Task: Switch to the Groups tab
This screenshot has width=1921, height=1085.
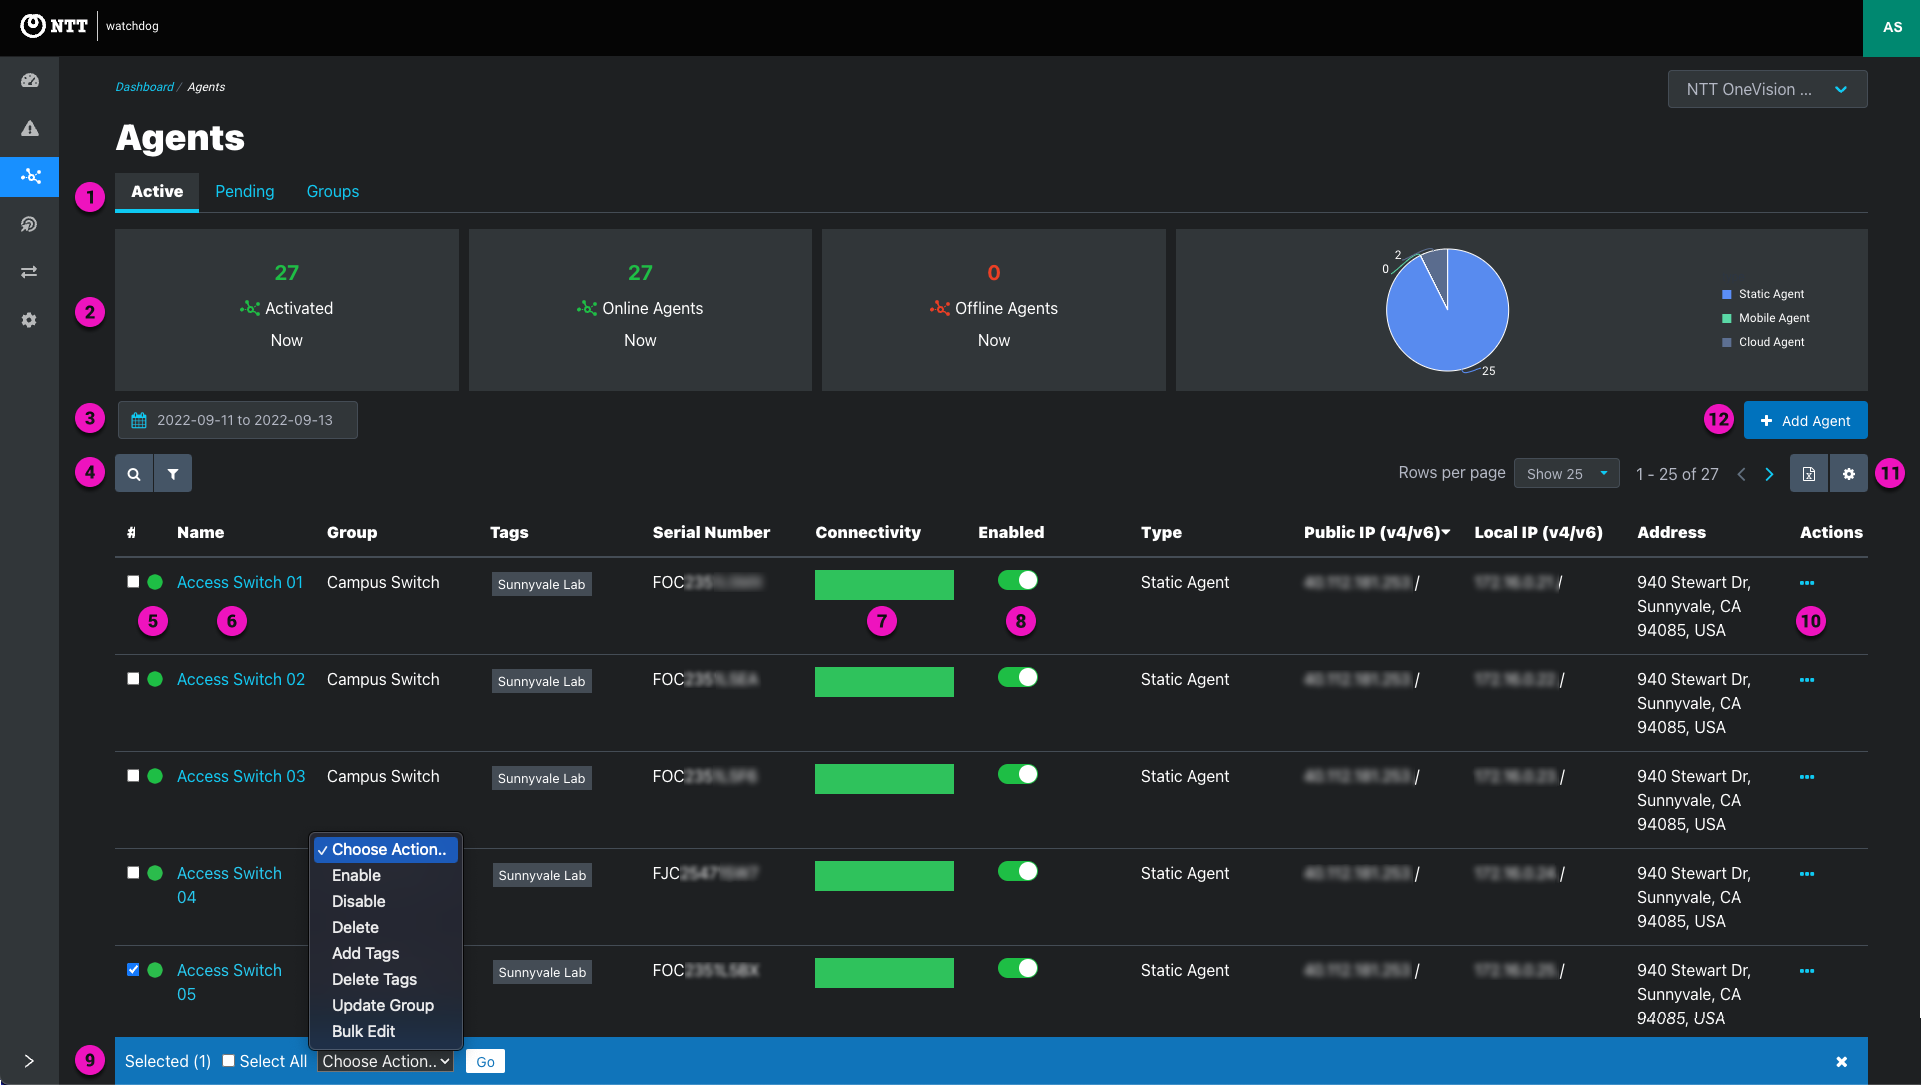Action: pyautogui.click(x=333, y=191)
